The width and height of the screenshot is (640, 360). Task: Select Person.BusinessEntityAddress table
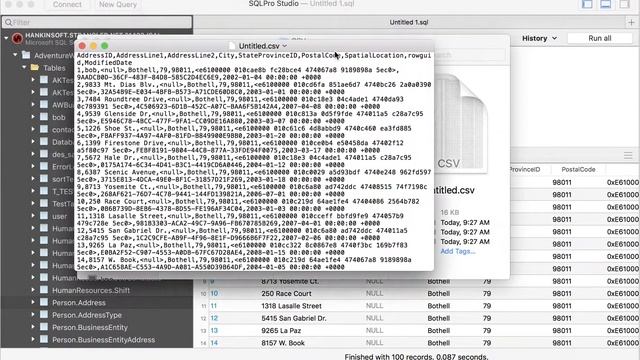pos(103,340)
